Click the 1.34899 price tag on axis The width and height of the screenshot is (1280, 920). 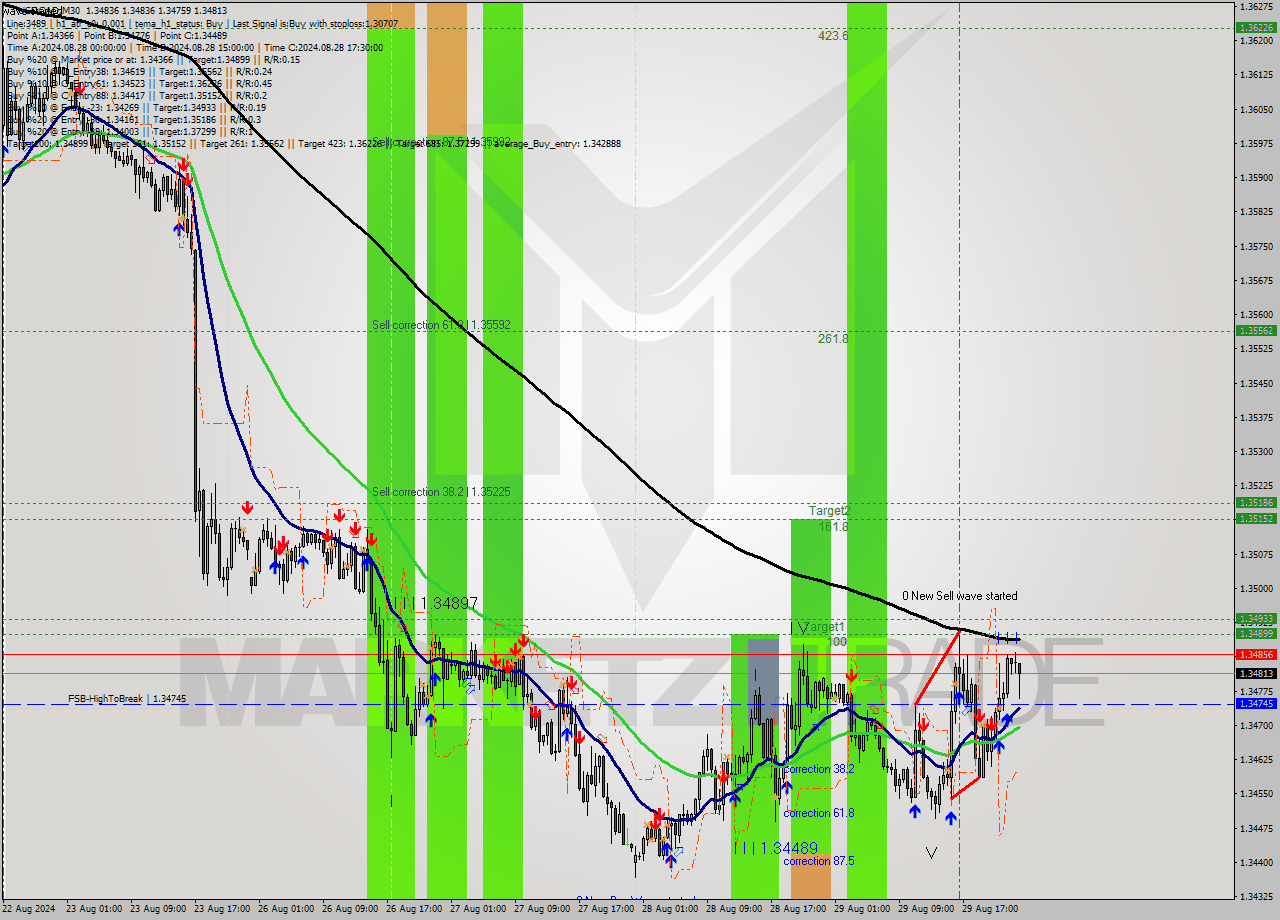click(x=1255, y=633)
